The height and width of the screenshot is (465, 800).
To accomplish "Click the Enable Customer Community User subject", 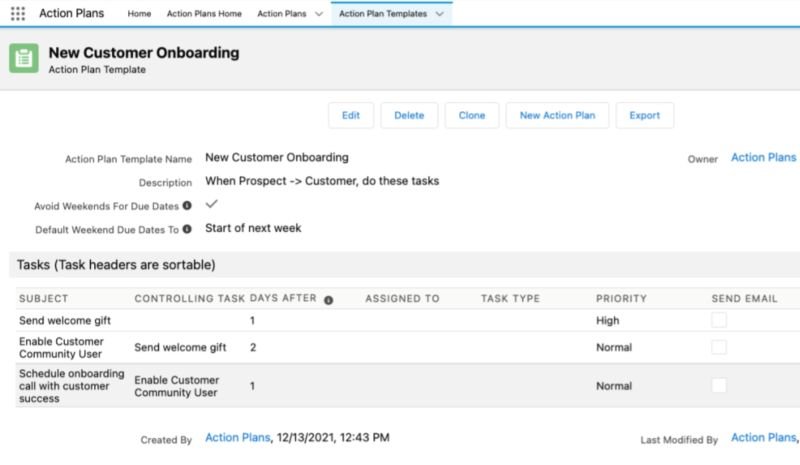I will tap(61, 348).
